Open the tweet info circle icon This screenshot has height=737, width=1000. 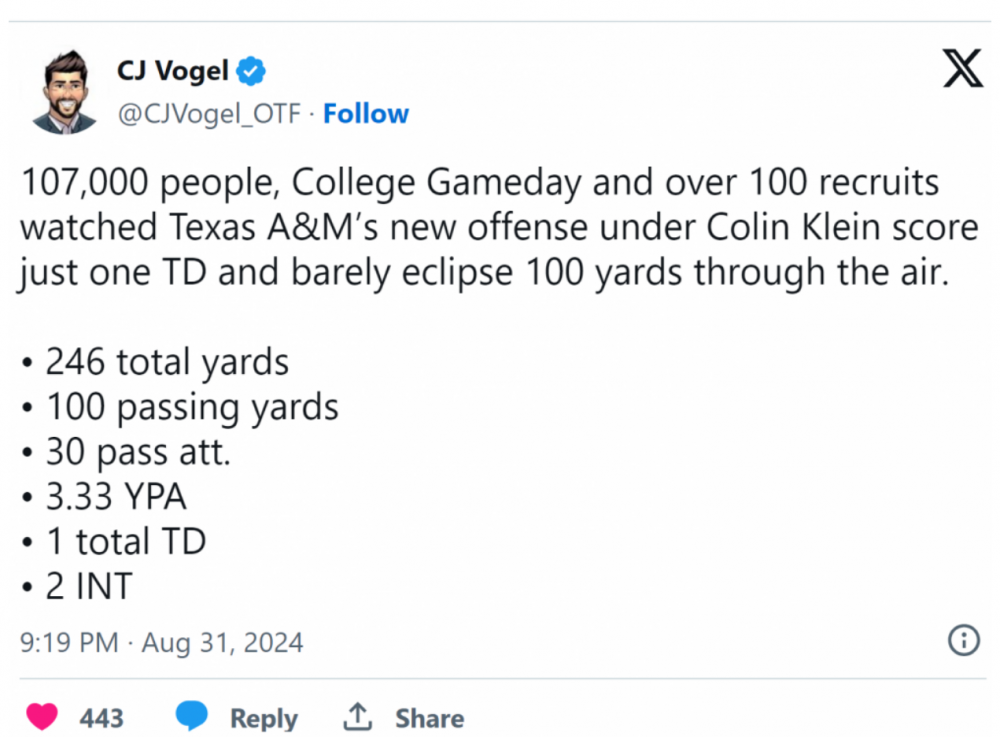click(963, 640)
